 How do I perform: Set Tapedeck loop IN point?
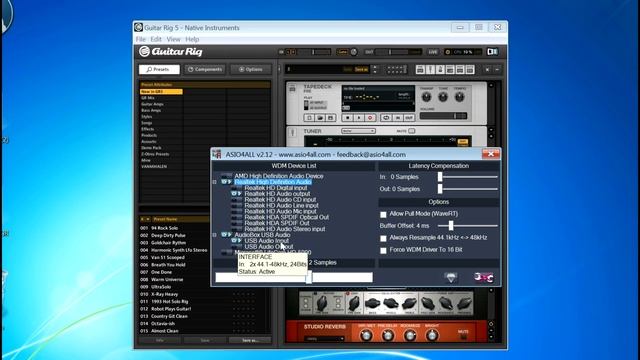click(398, 118)
